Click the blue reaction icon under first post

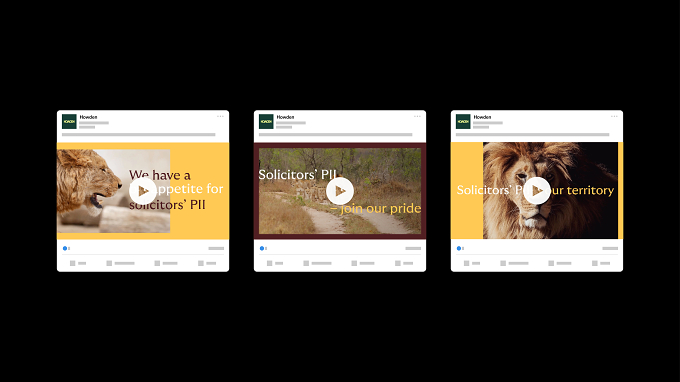tap(65, 248)
